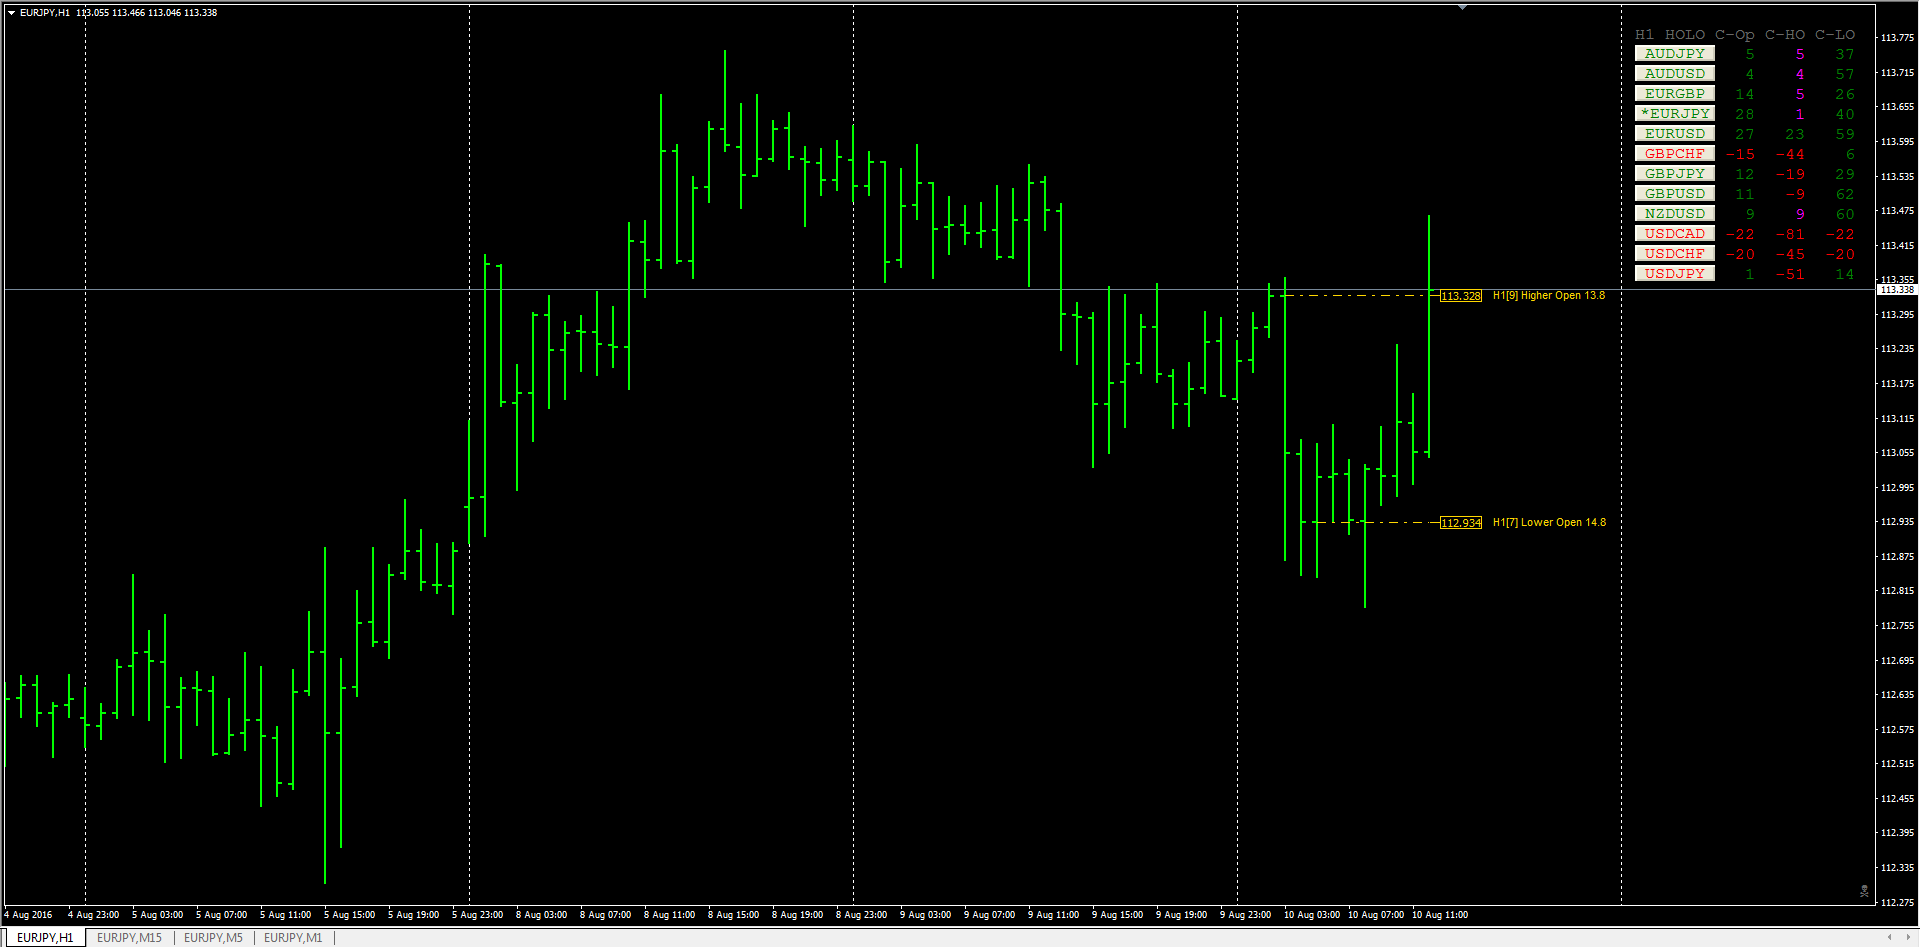Click the skull and crossbones icon
This screenshot has width=1920, height=947.
click(x=1864, y=890)
